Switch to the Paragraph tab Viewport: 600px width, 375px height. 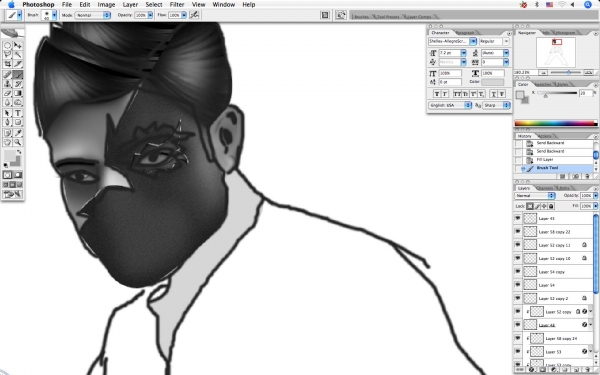pyautogui.click(x=465, y=33)
